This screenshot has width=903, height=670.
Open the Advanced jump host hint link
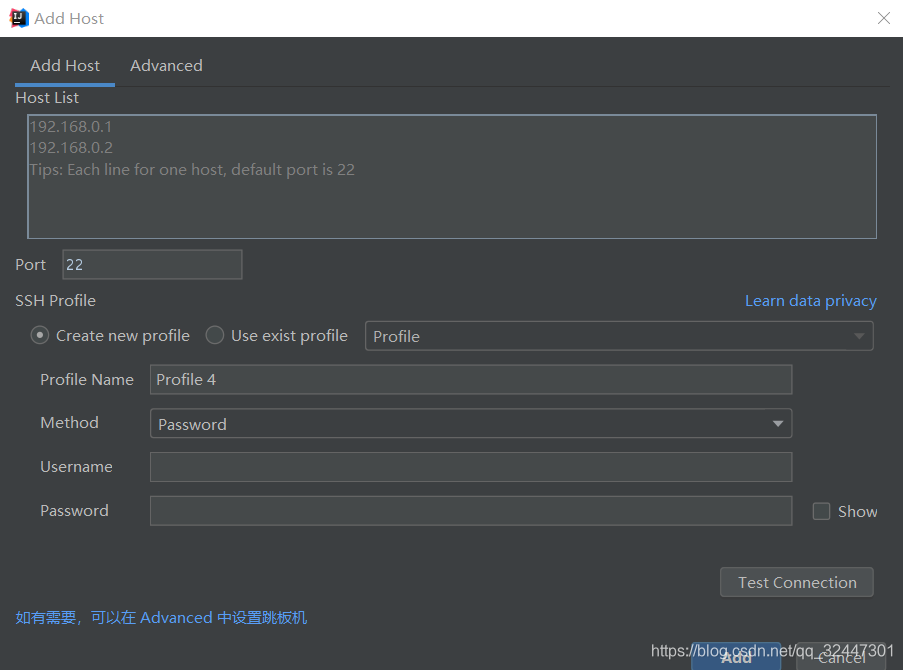[161, 618]
